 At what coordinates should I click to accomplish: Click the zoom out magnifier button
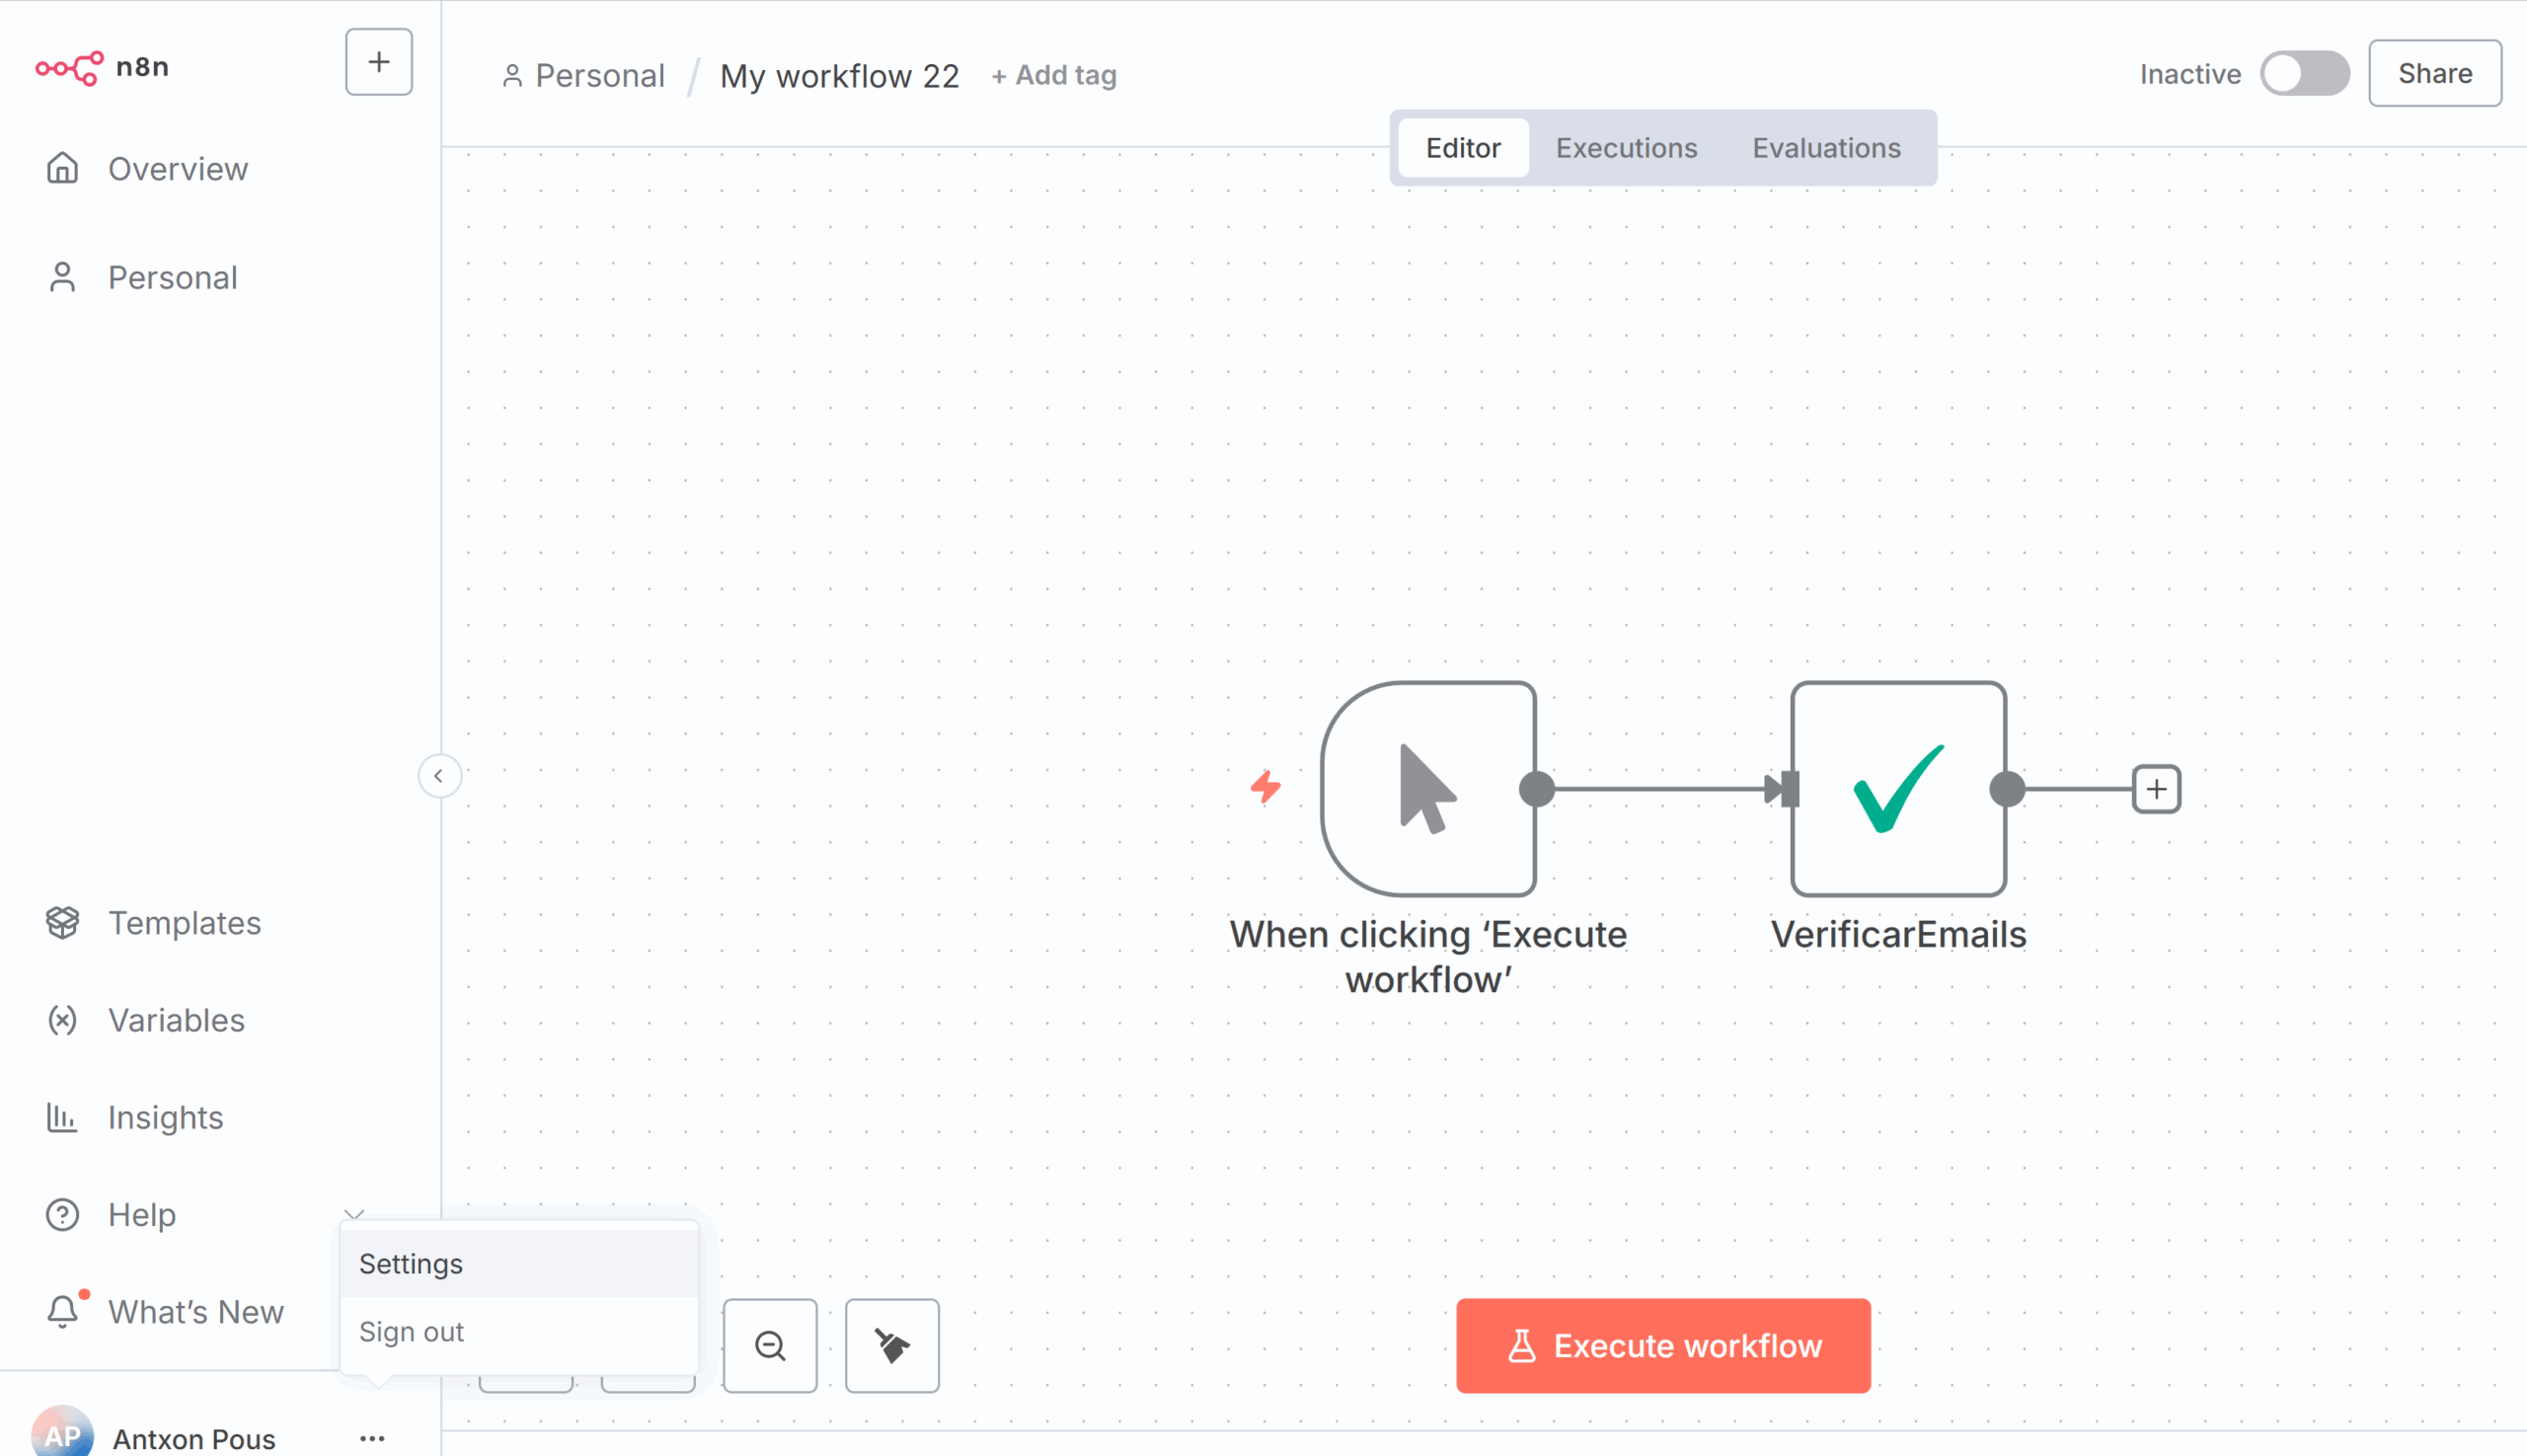point(769,1345)
